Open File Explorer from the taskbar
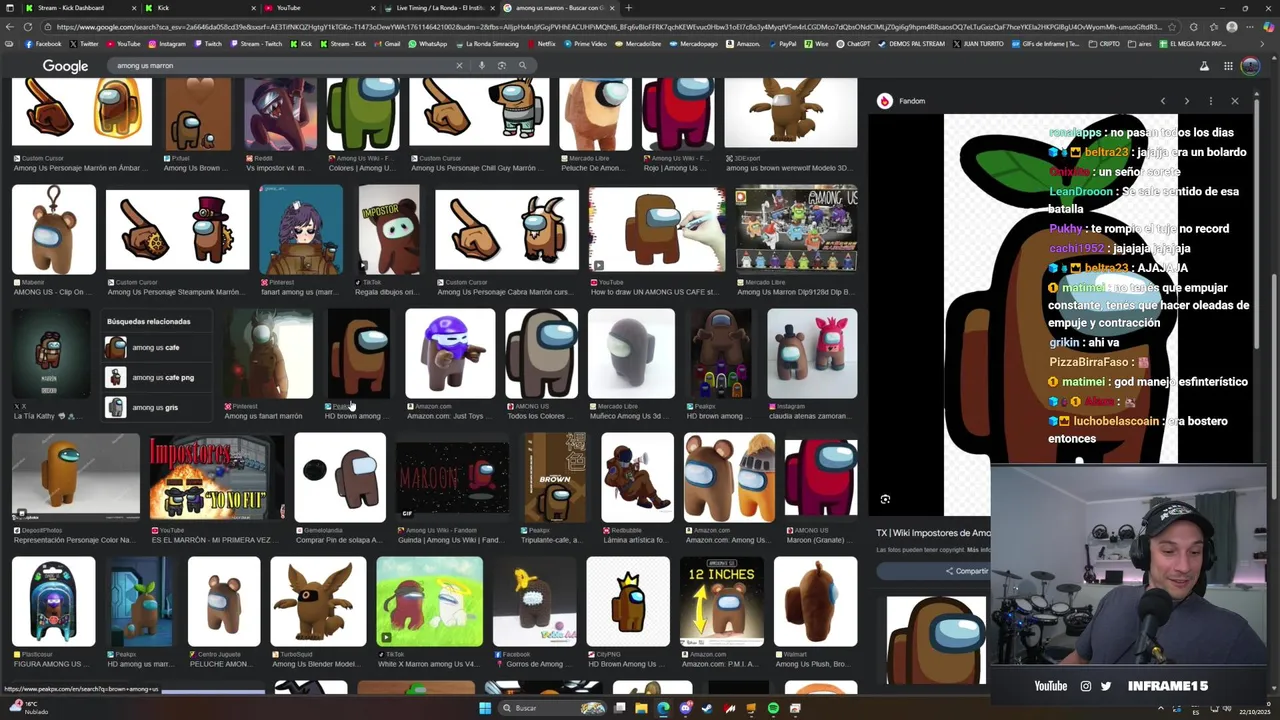This screenshot has height=720, width=1280. tap(641, 708)
